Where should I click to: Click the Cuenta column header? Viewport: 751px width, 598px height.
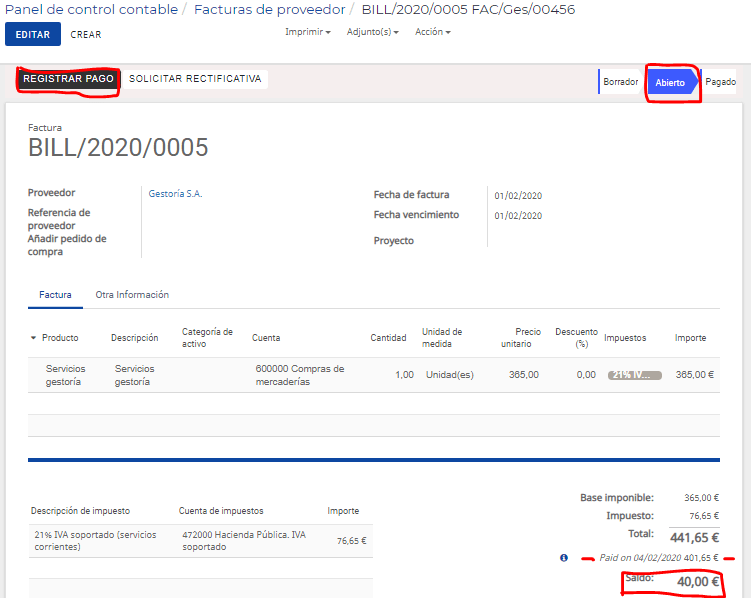(266, 338)
